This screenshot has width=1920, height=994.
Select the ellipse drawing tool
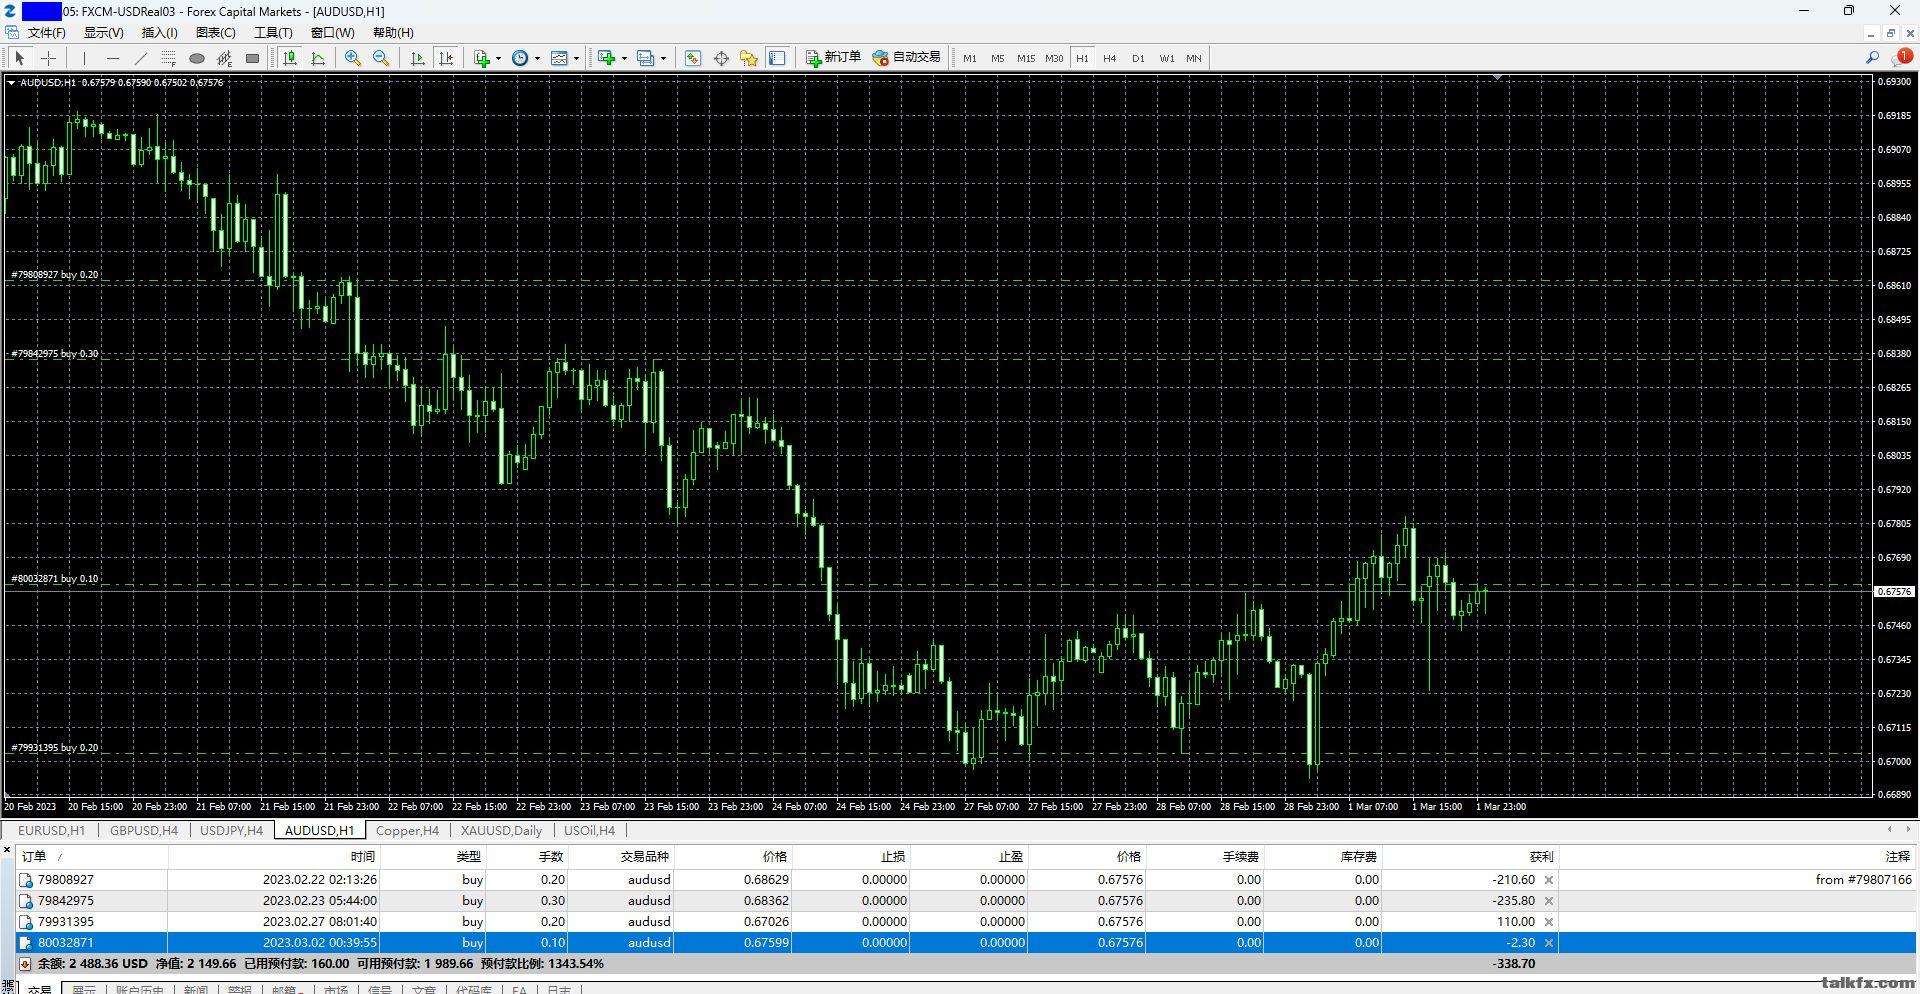[x=197, y=58]
